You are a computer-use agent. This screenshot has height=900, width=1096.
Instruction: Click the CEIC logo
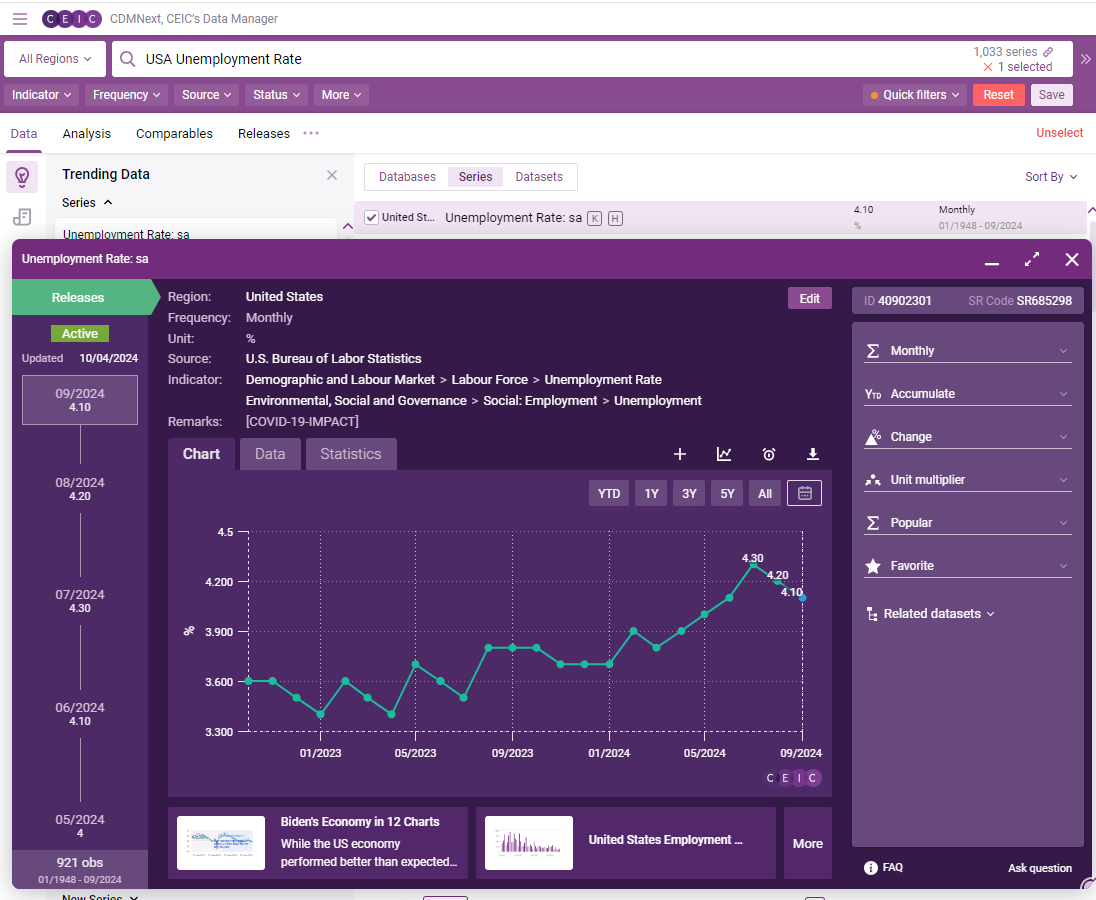click(x=71, y=19)
